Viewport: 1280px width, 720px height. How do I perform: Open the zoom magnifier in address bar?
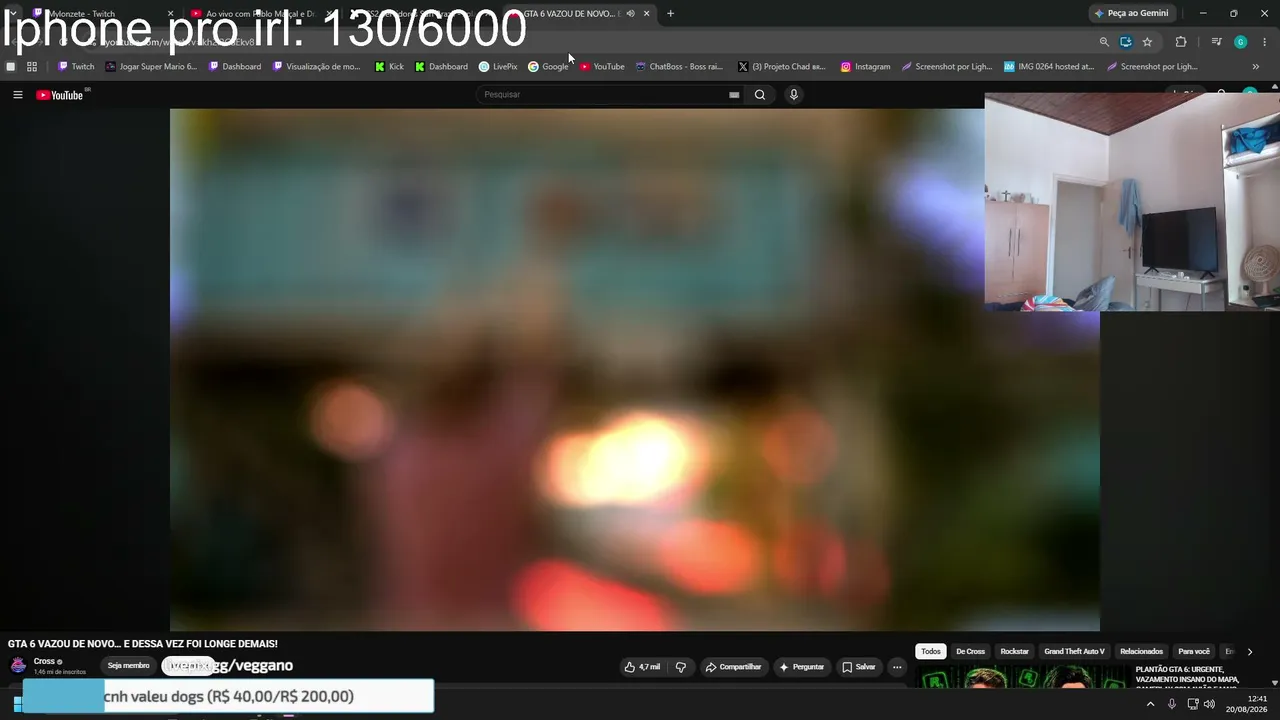coord(1104,42)
